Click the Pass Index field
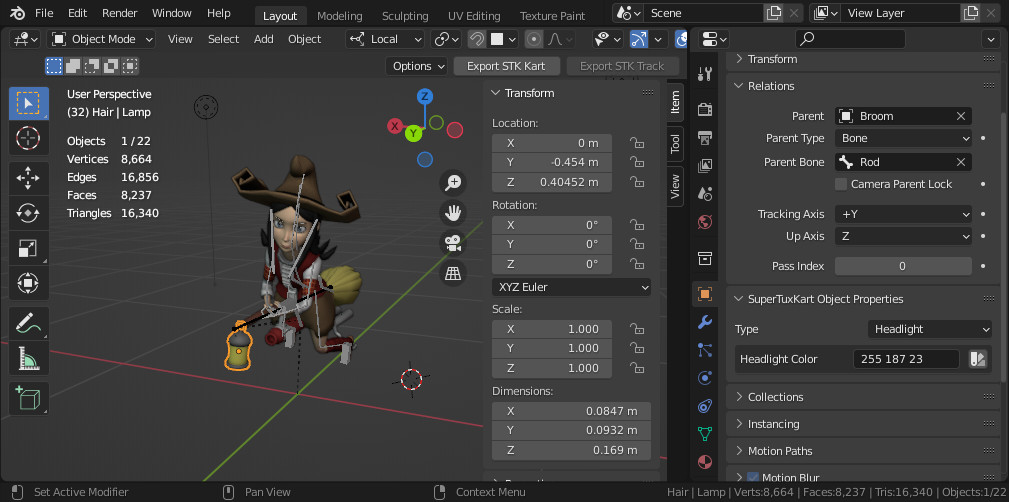The image size is (1009, 502). pos(903,266)
